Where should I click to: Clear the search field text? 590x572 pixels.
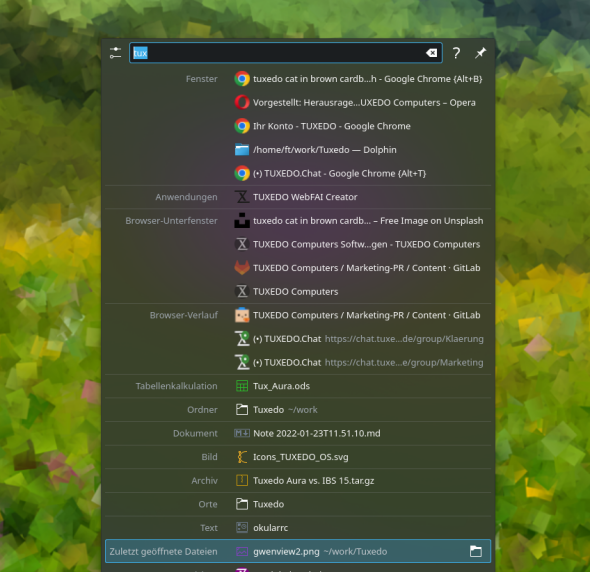[x=432, y=53]
